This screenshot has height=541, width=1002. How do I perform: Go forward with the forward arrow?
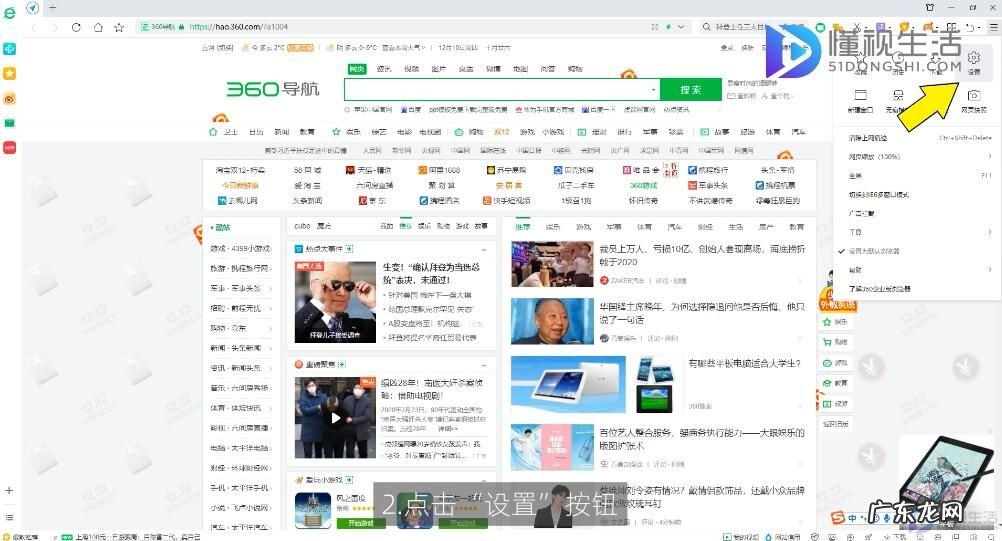54,27
